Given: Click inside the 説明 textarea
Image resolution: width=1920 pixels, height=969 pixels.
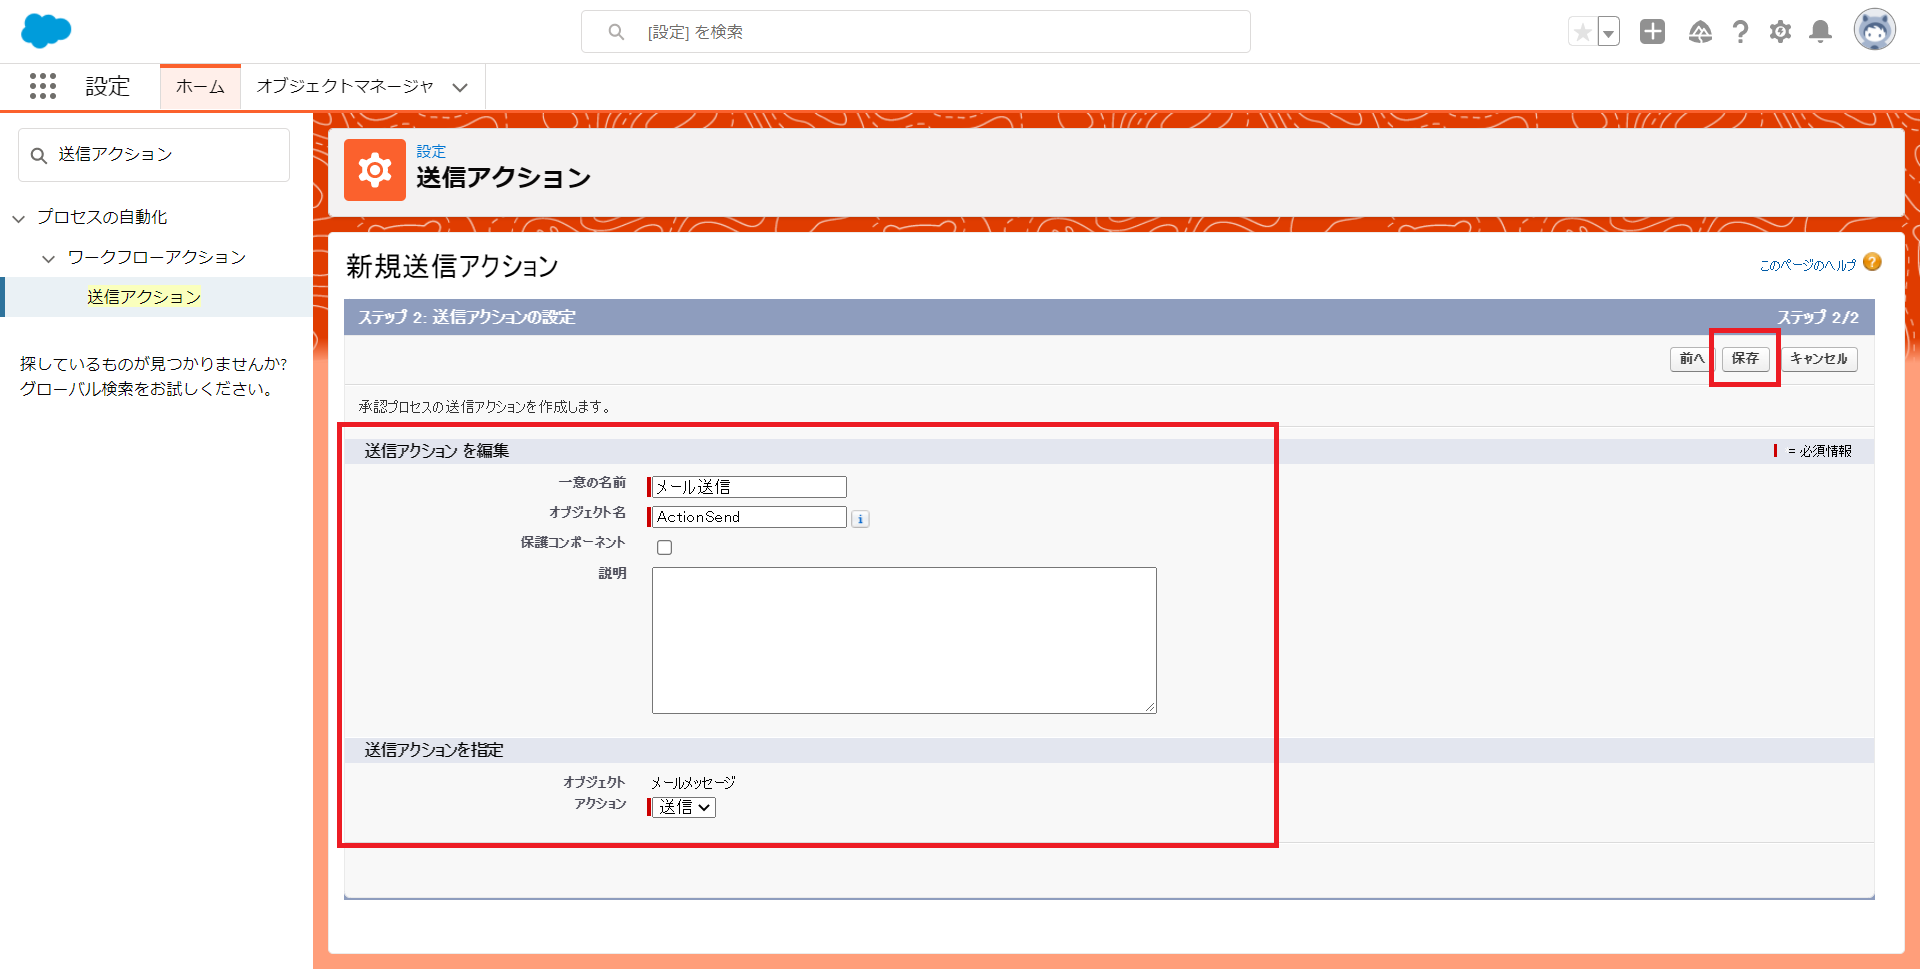Looking at the screenshot, I should pyautogui.click(x=904, y=640).
